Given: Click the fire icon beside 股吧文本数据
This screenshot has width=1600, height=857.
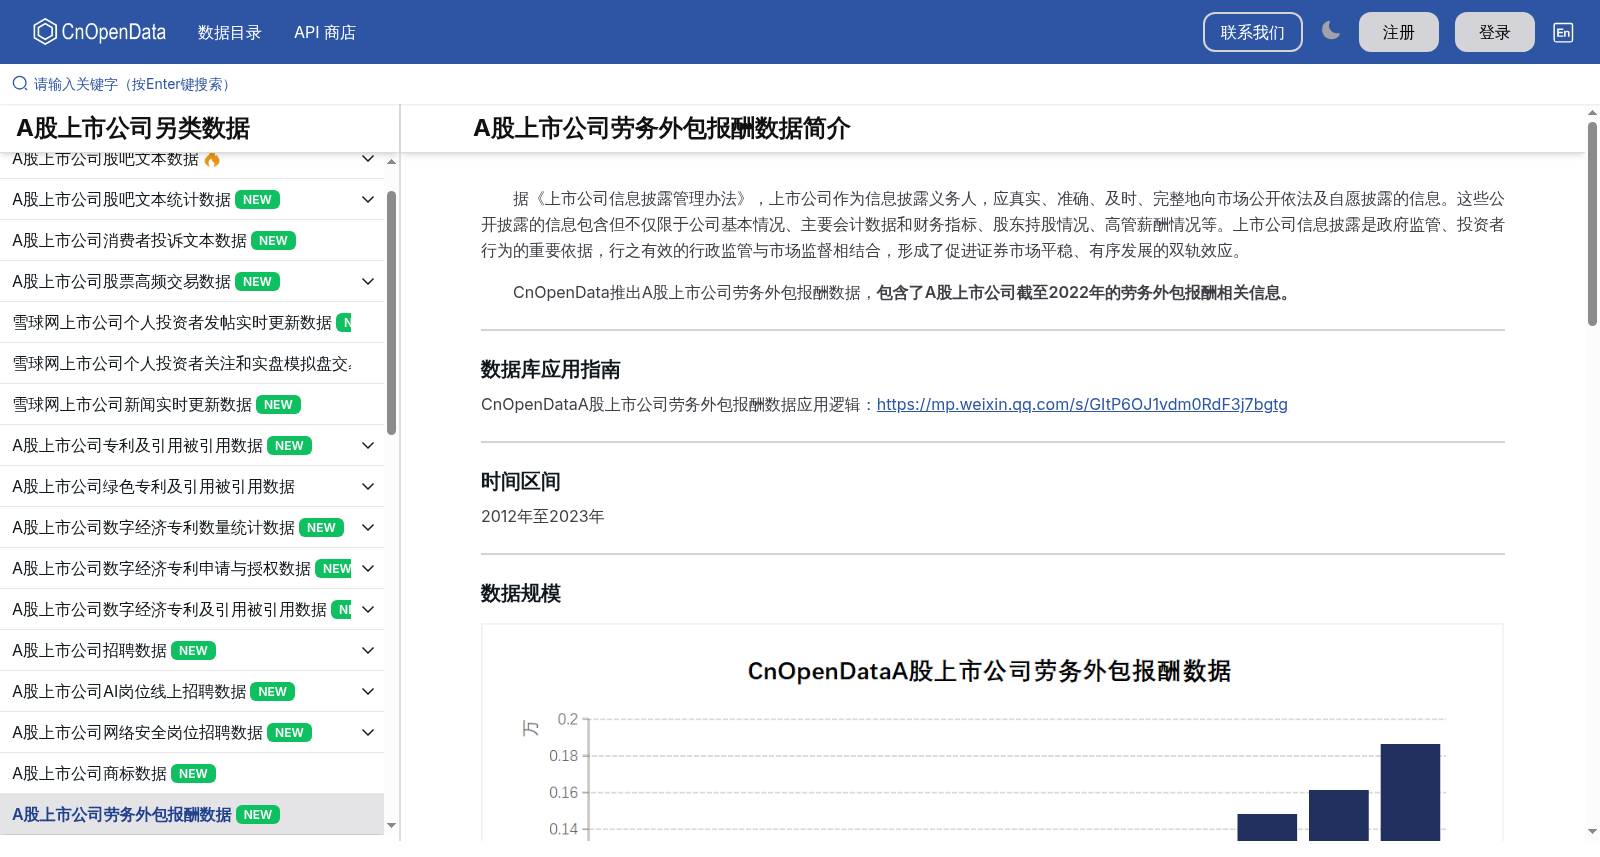Looking at the screenshot, I should click(212, 159).
